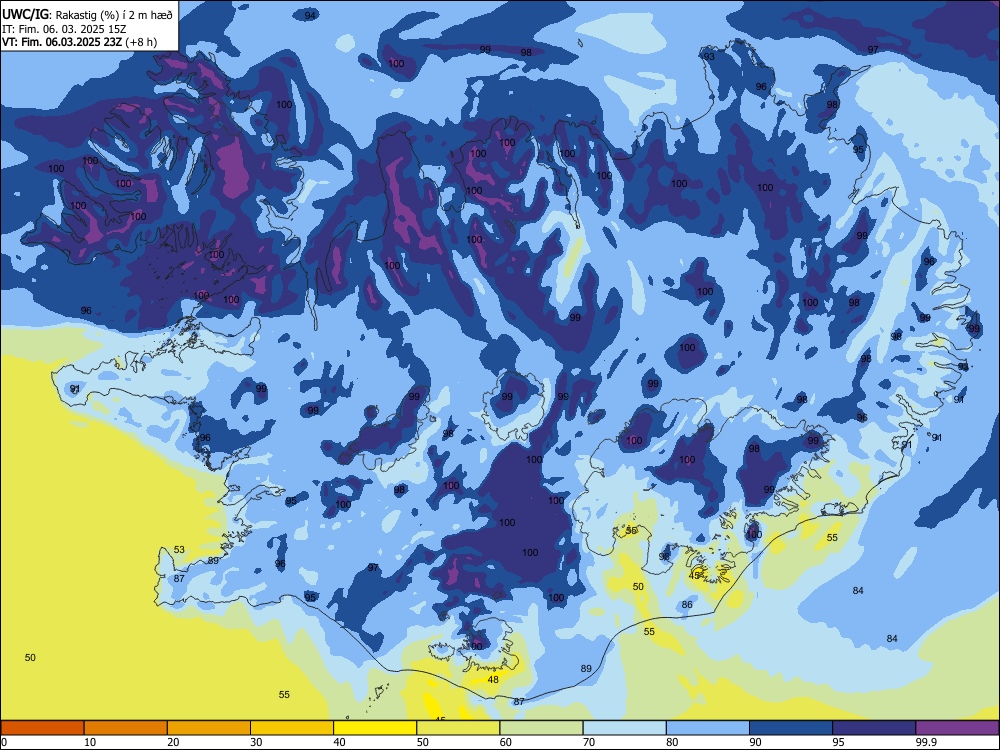Viewport: 1000px width, 750px height.
Task: Click the legend scale label '30'
Action: point(256,742)
